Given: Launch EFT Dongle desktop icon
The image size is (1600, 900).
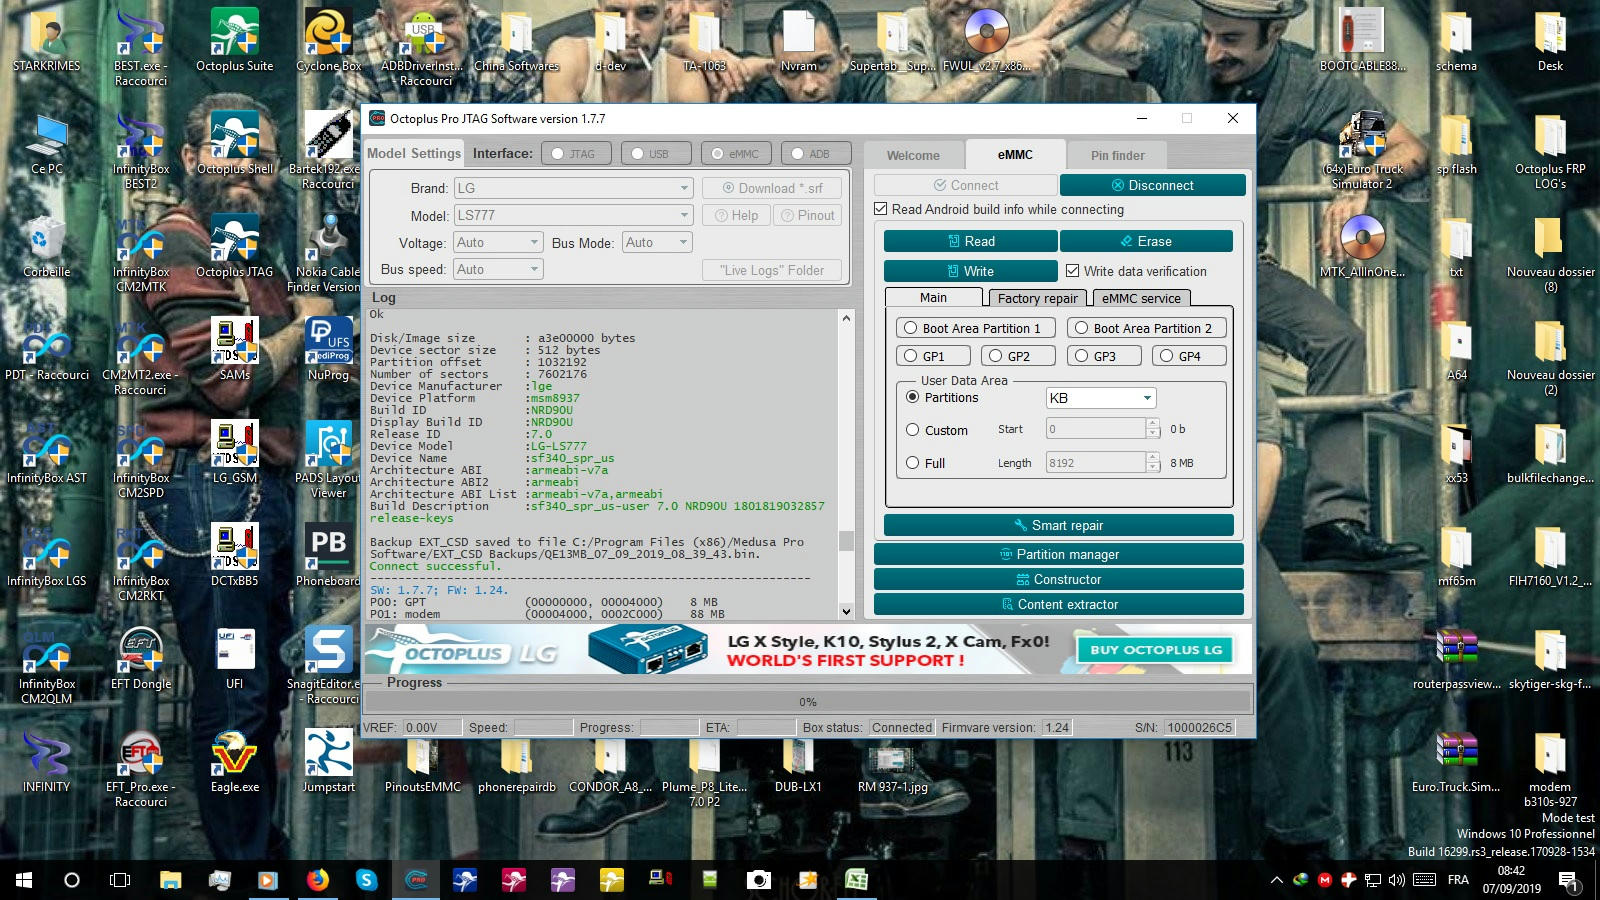Looking at the screenshot, I should pyautogui.click(x=141, y=658).
